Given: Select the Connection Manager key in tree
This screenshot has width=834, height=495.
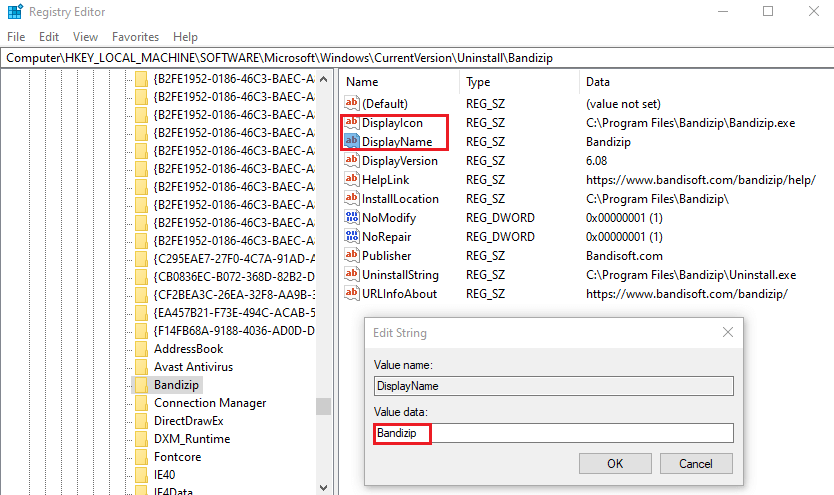Looking at the screenshot, I should (210, 402).
